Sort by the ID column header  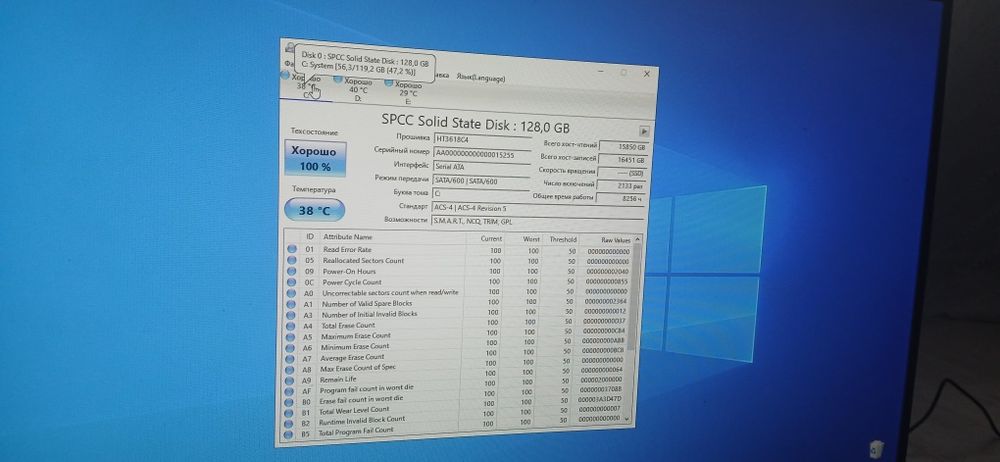(309, 236)
